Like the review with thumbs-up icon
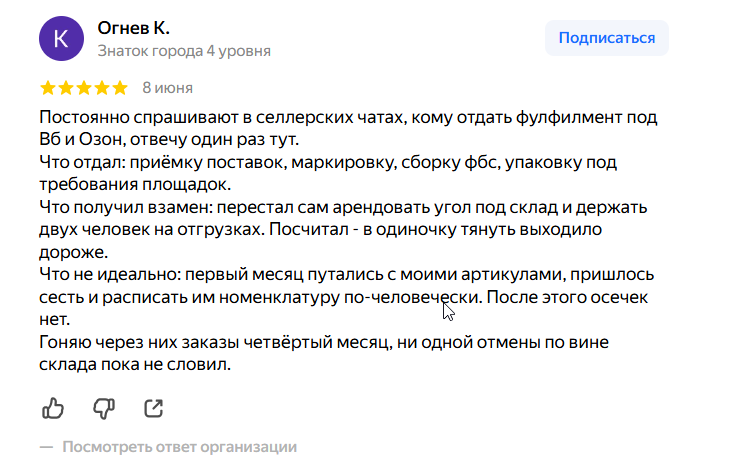 pos(53,408)
